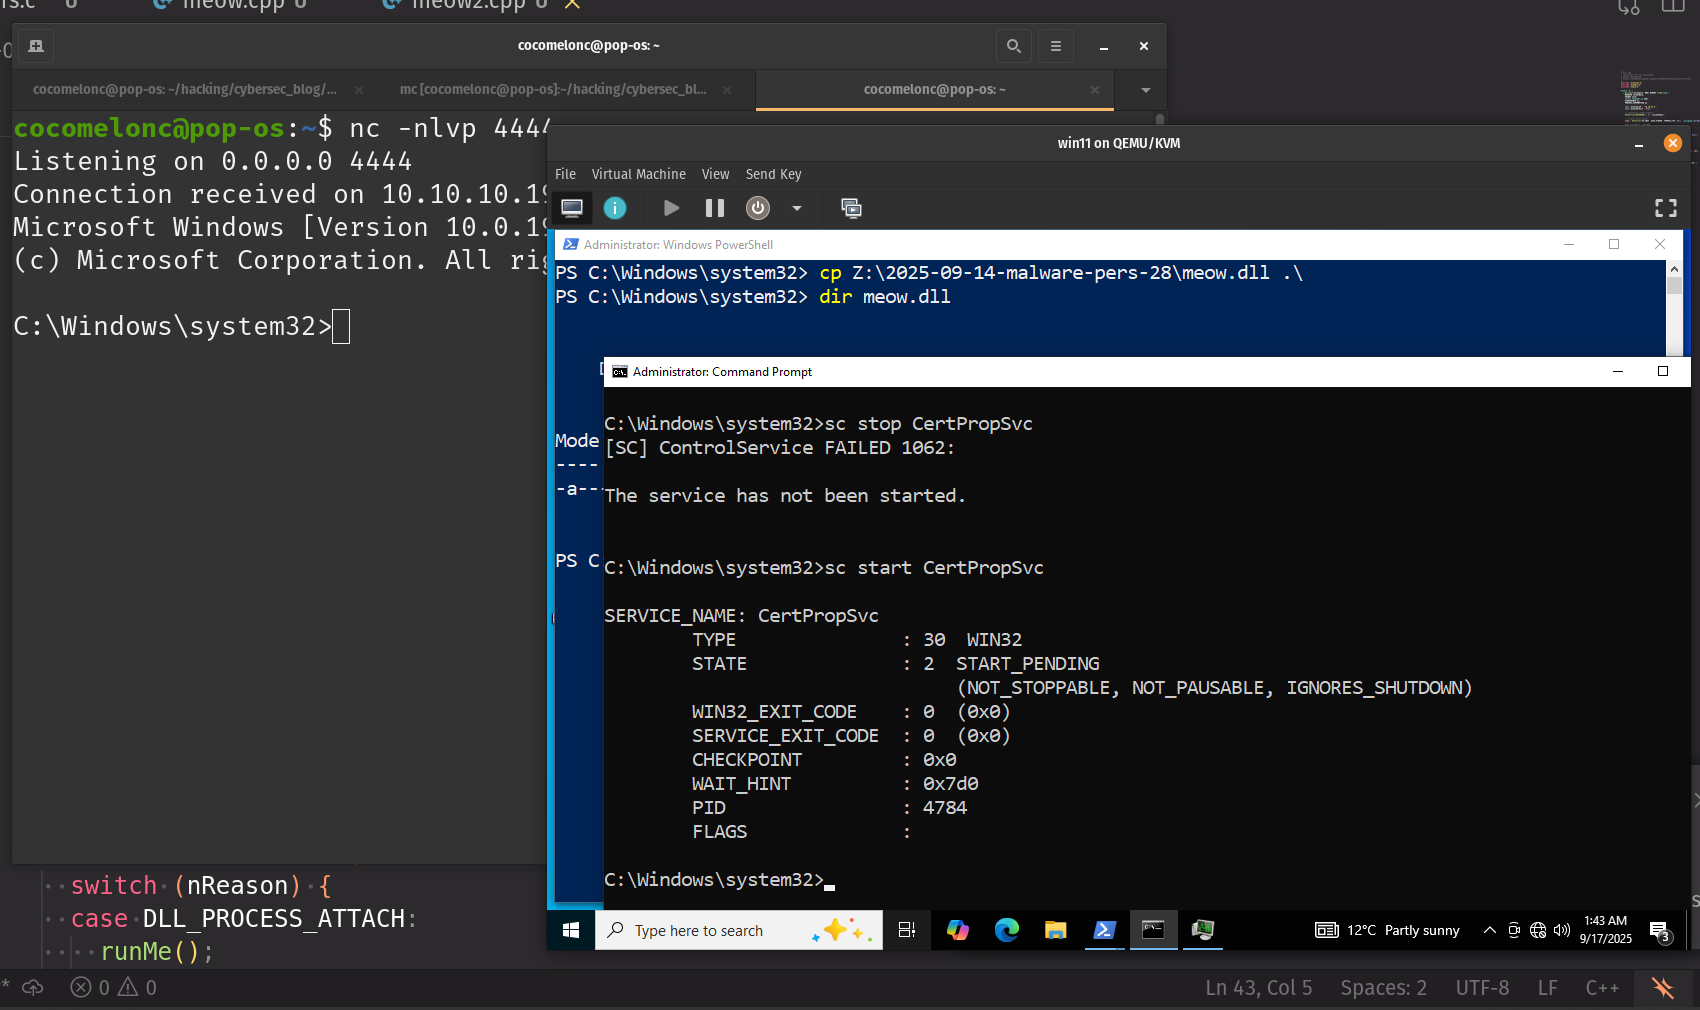This screenshot has height=1010, width=1700.
Task: Open Task View on Windows taskbar
Action: [x=907, y=930]
